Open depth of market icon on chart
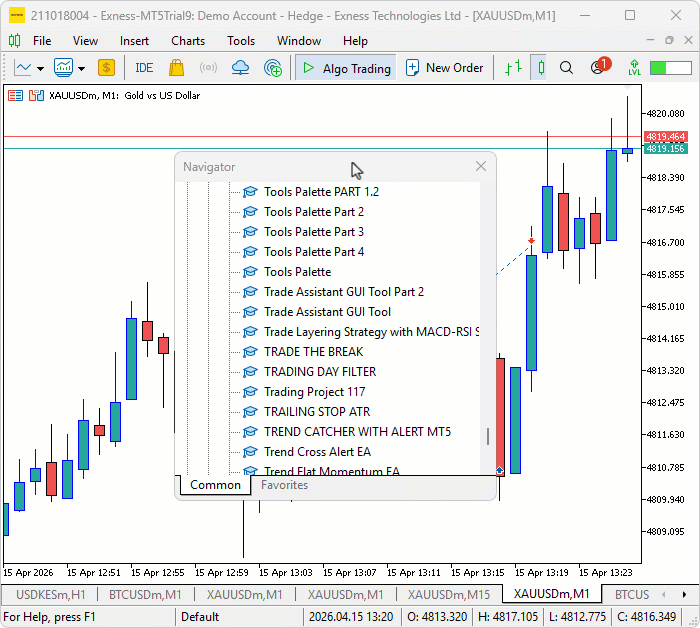Viewport: 700px width, 628px height. pyautogui.click(x=36, y=96)
